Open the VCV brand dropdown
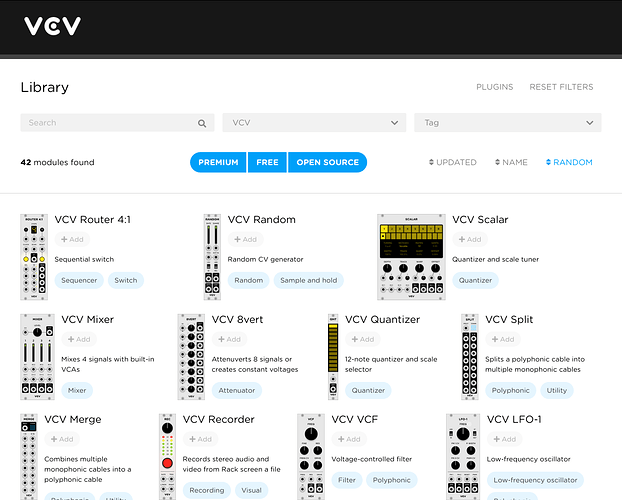 (314, 123)
